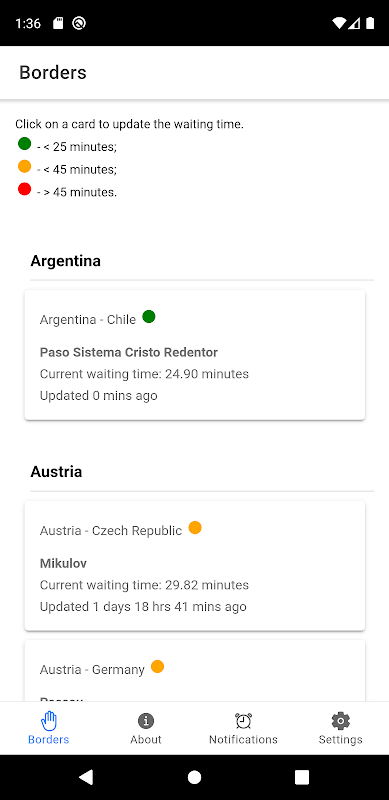Tap the Notifications alarm clock icon
Image resolution: width=389 pixels, height=800 pixels.
[243, 721]
